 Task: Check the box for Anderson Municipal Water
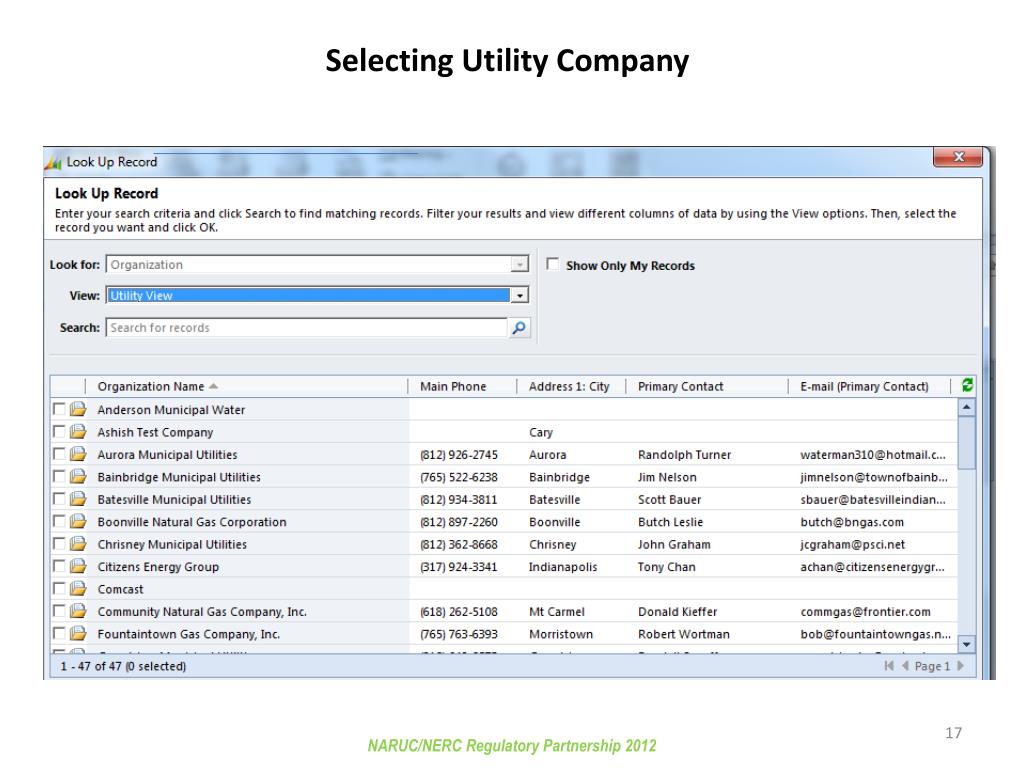[x=59, y=409]
